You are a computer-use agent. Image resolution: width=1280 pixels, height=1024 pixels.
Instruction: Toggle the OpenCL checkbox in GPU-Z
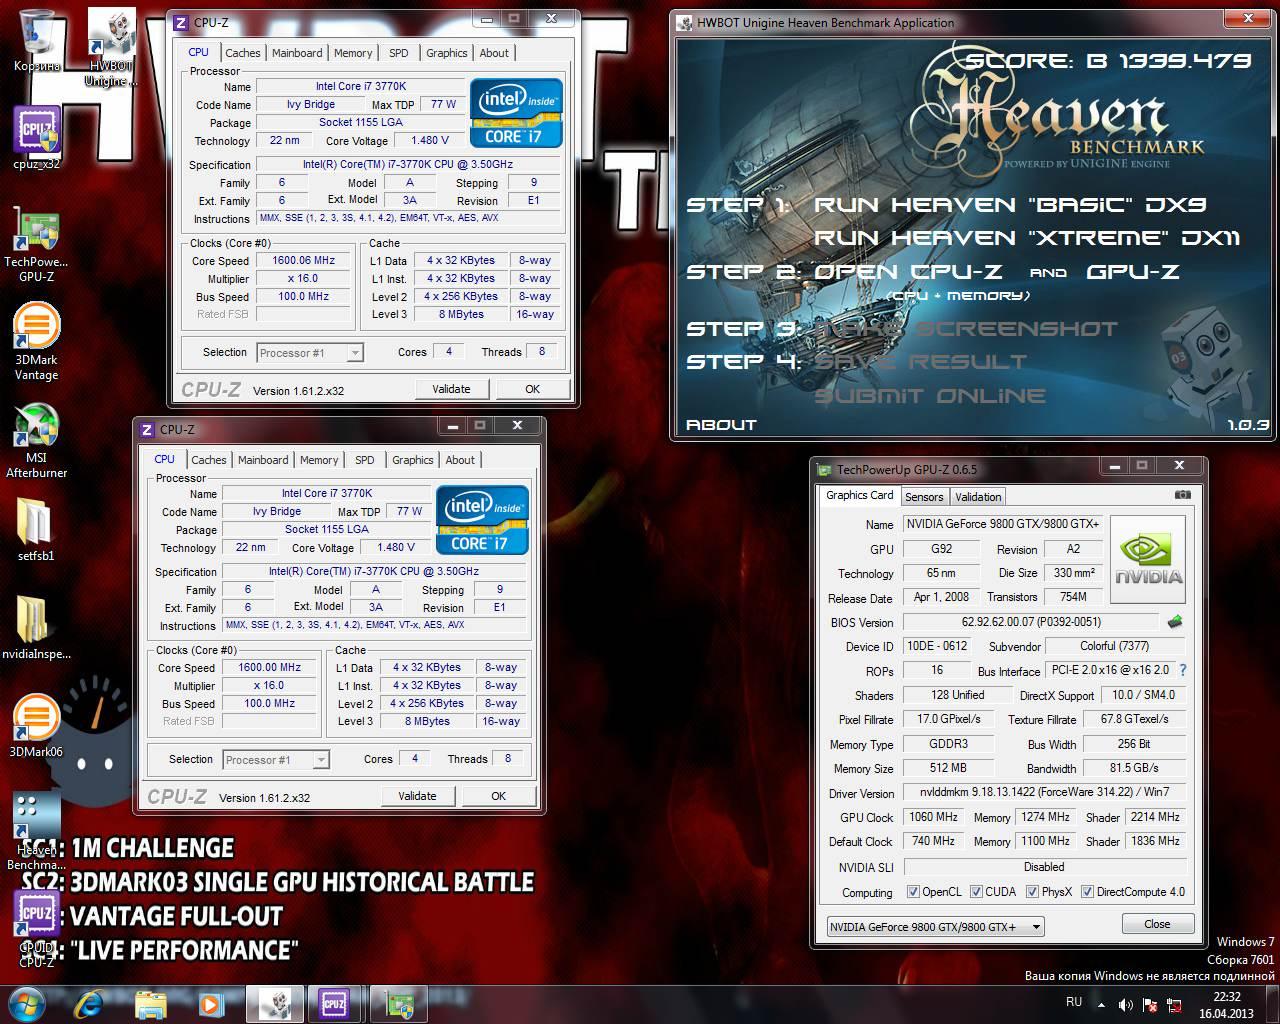tap(913, 892)
